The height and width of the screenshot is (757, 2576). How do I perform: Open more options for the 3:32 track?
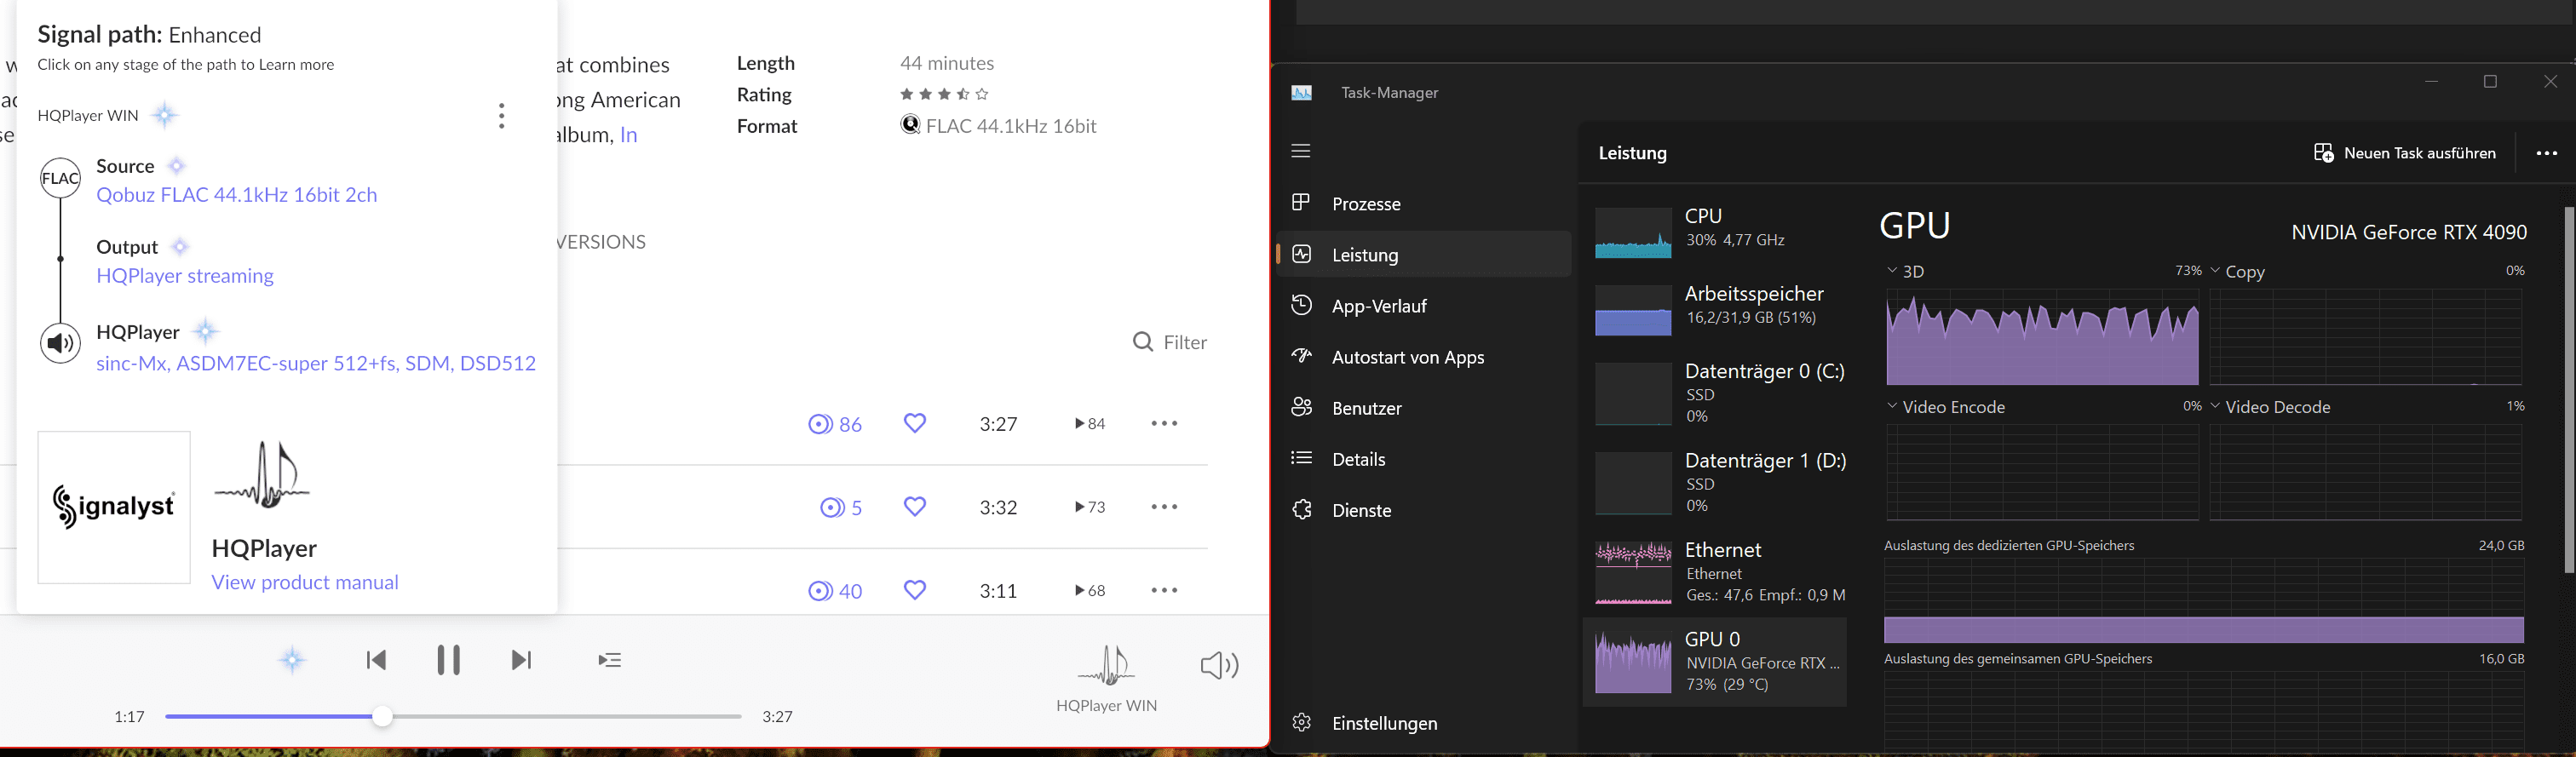point(1164,507)
